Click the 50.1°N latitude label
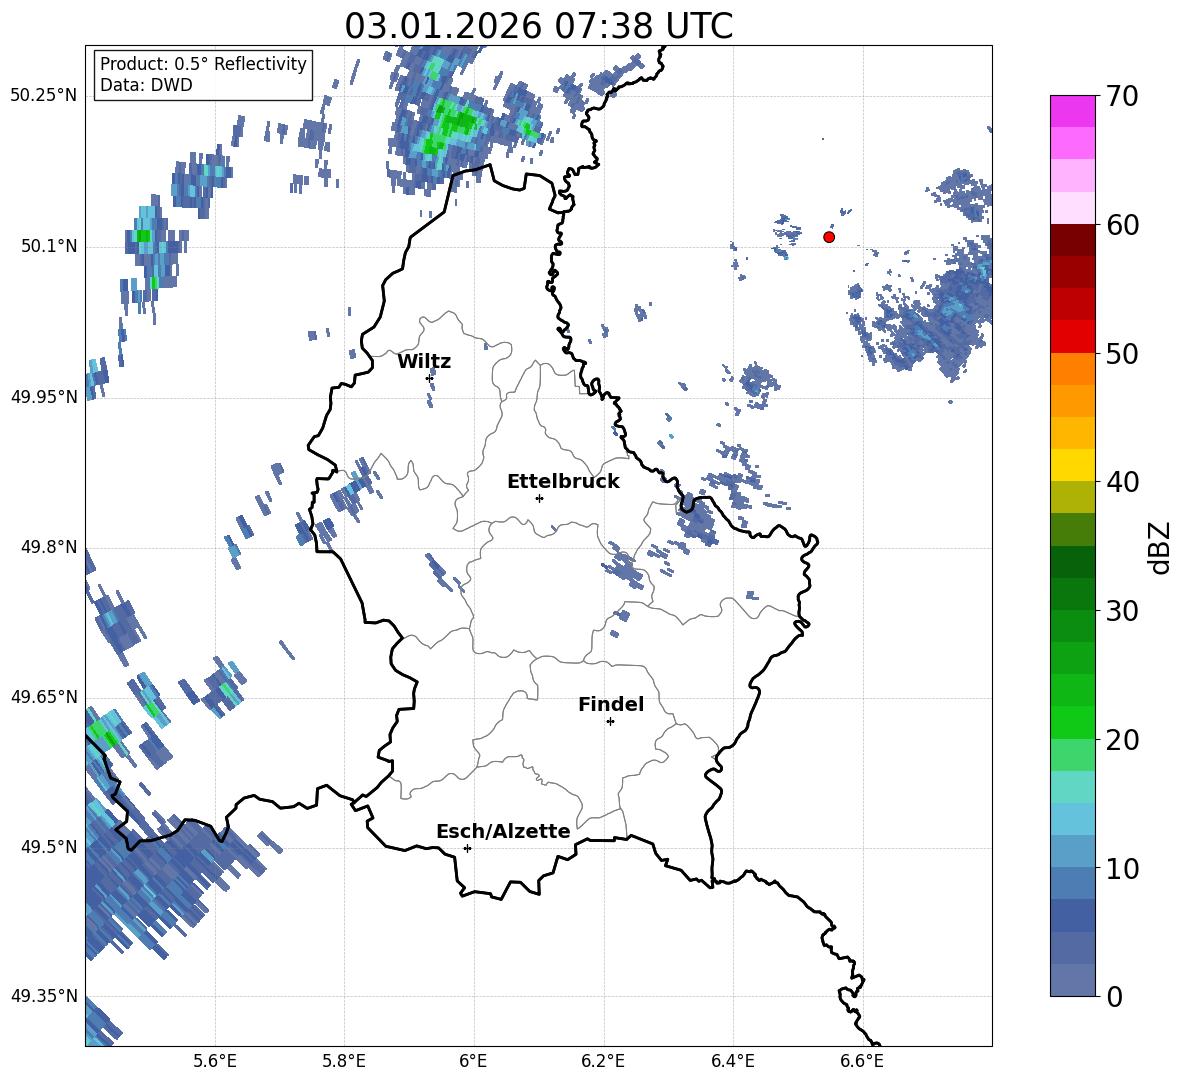Image resolution: width=1184 pixels, height=1081 pixels. pyautogui.click(x=49, y=246)
